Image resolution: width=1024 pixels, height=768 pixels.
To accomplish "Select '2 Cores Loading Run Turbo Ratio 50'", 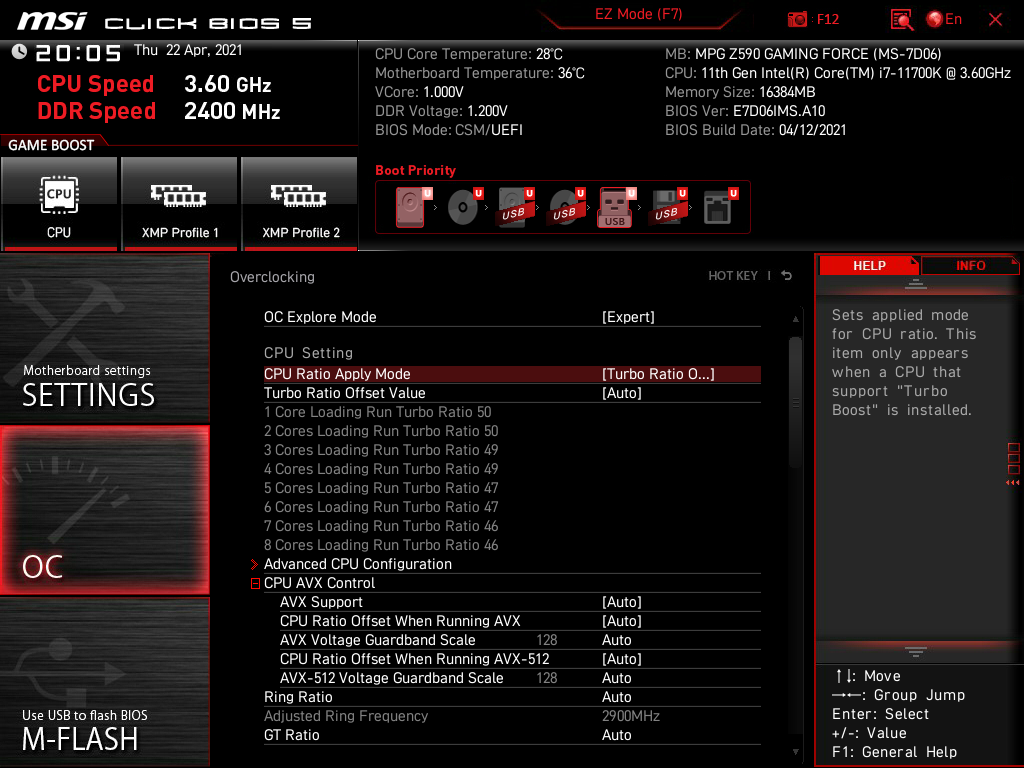I will pyautogui.click(x=381, y=431).
